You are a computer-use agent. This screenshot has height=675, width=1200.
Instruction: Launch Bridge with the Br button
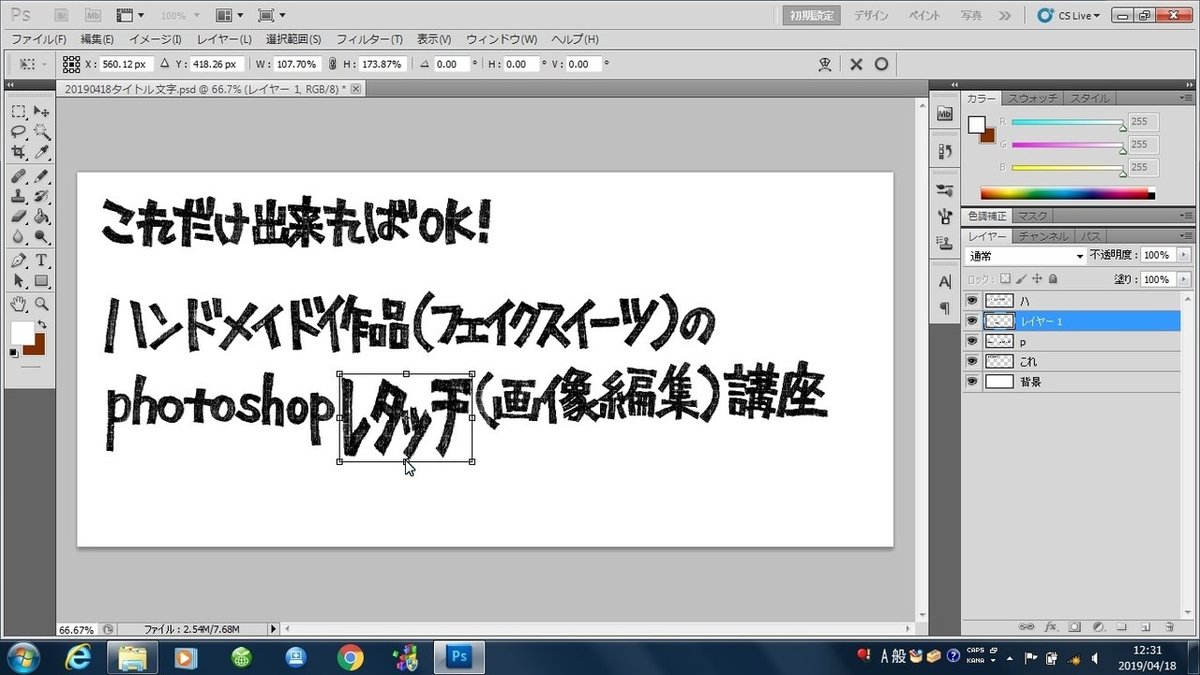(62, 15)
